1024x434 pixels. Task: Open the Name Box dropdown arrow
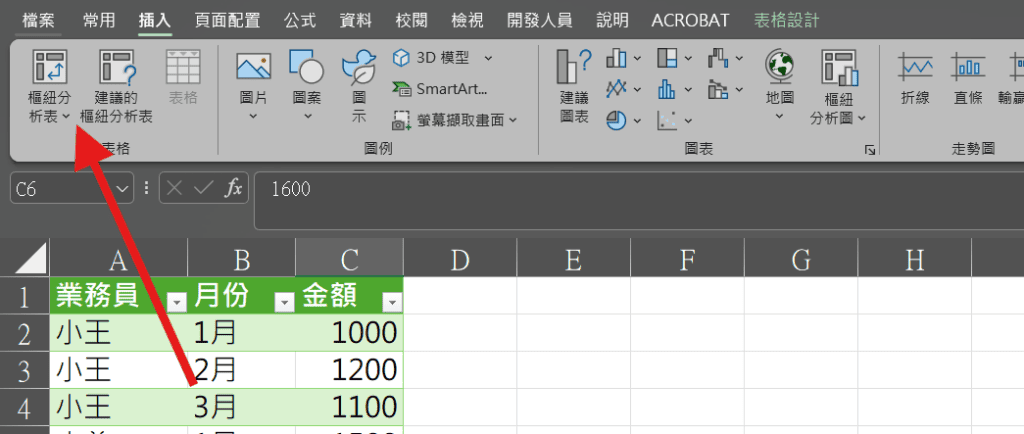pos(123,188)
